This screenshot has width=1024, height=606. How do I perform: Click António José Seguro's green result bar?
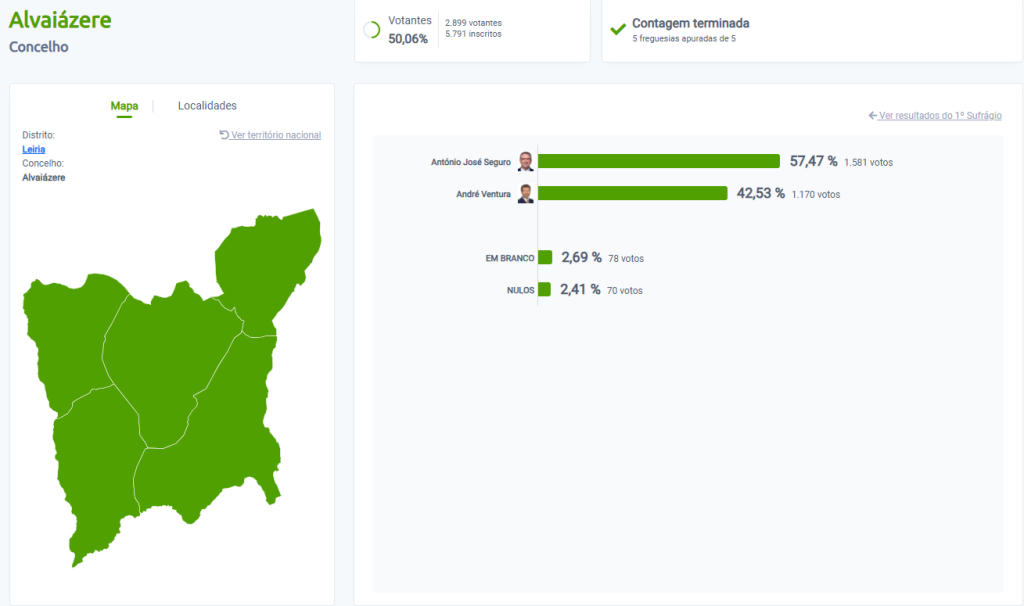click(659, 161)
